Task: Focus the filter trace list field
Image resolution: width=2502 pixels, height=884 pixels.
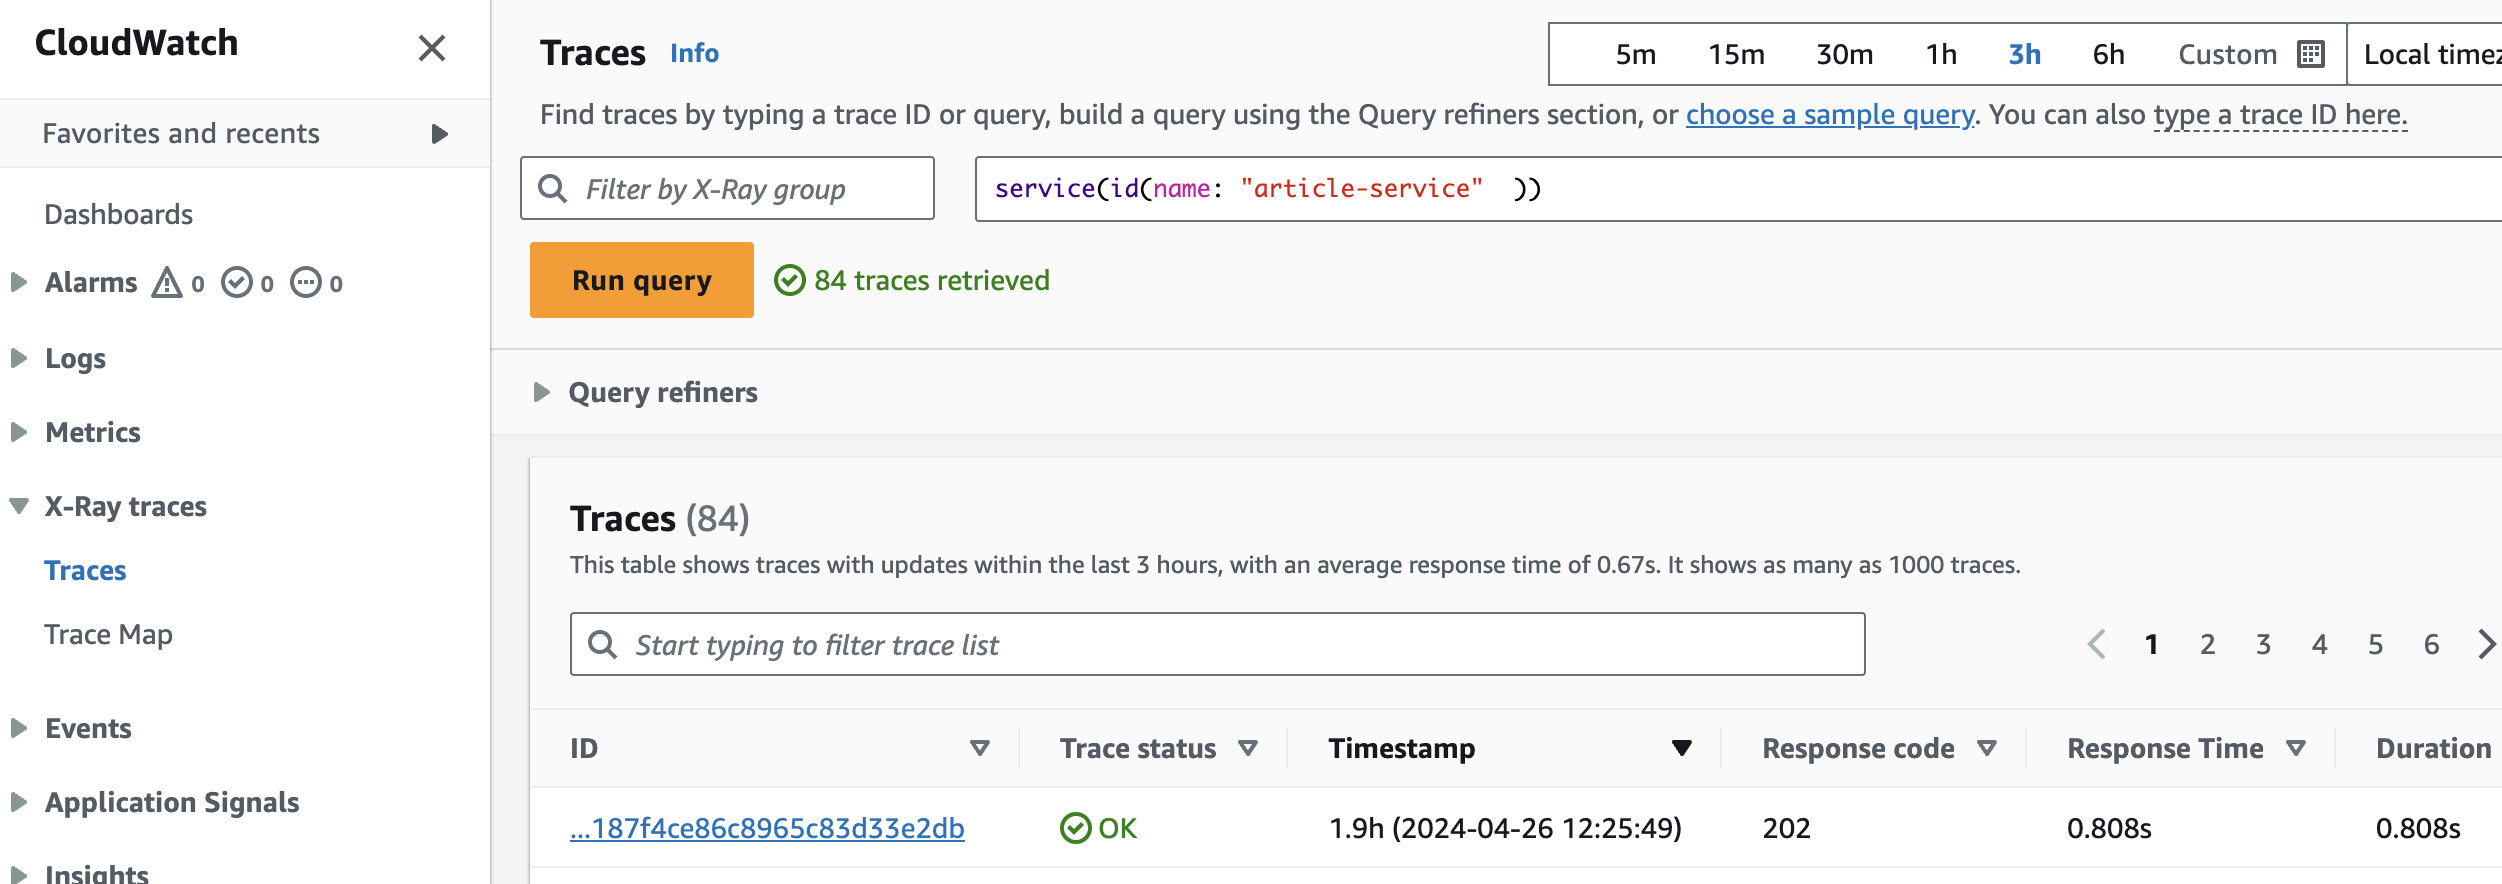Action: (1216, 644)
